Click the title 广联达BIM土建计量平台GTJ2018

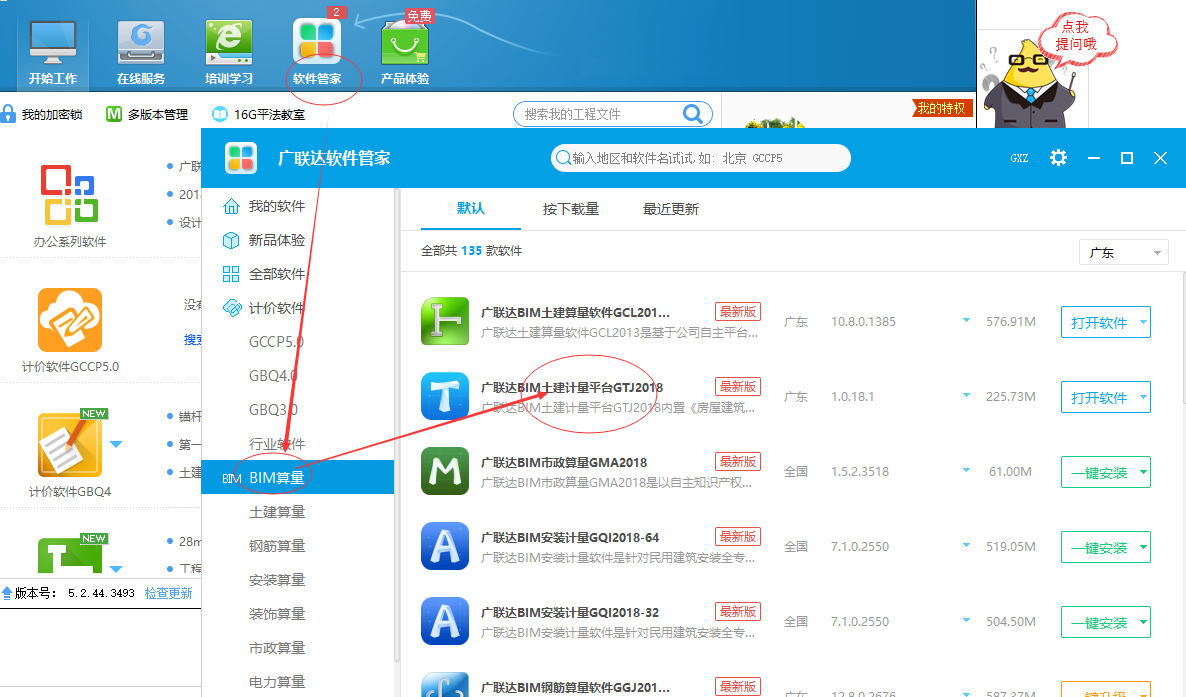coord(572,387)
